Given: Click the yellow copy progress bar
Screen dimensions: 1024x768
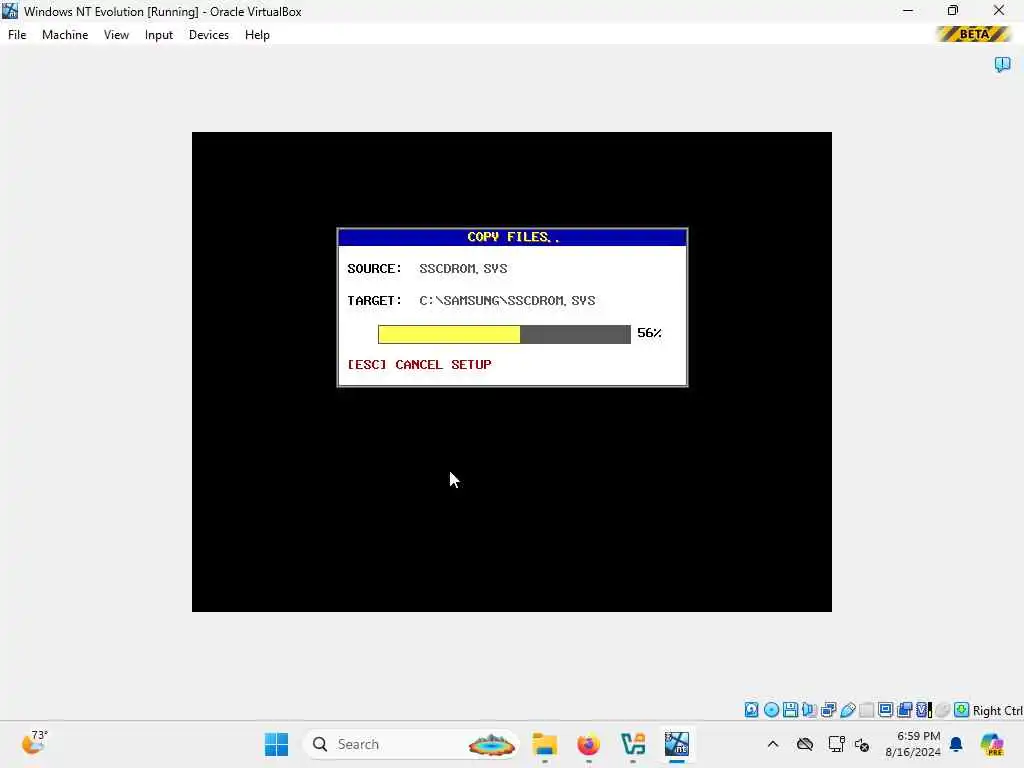Looking at the screenshot, I should tap(504, 334).
